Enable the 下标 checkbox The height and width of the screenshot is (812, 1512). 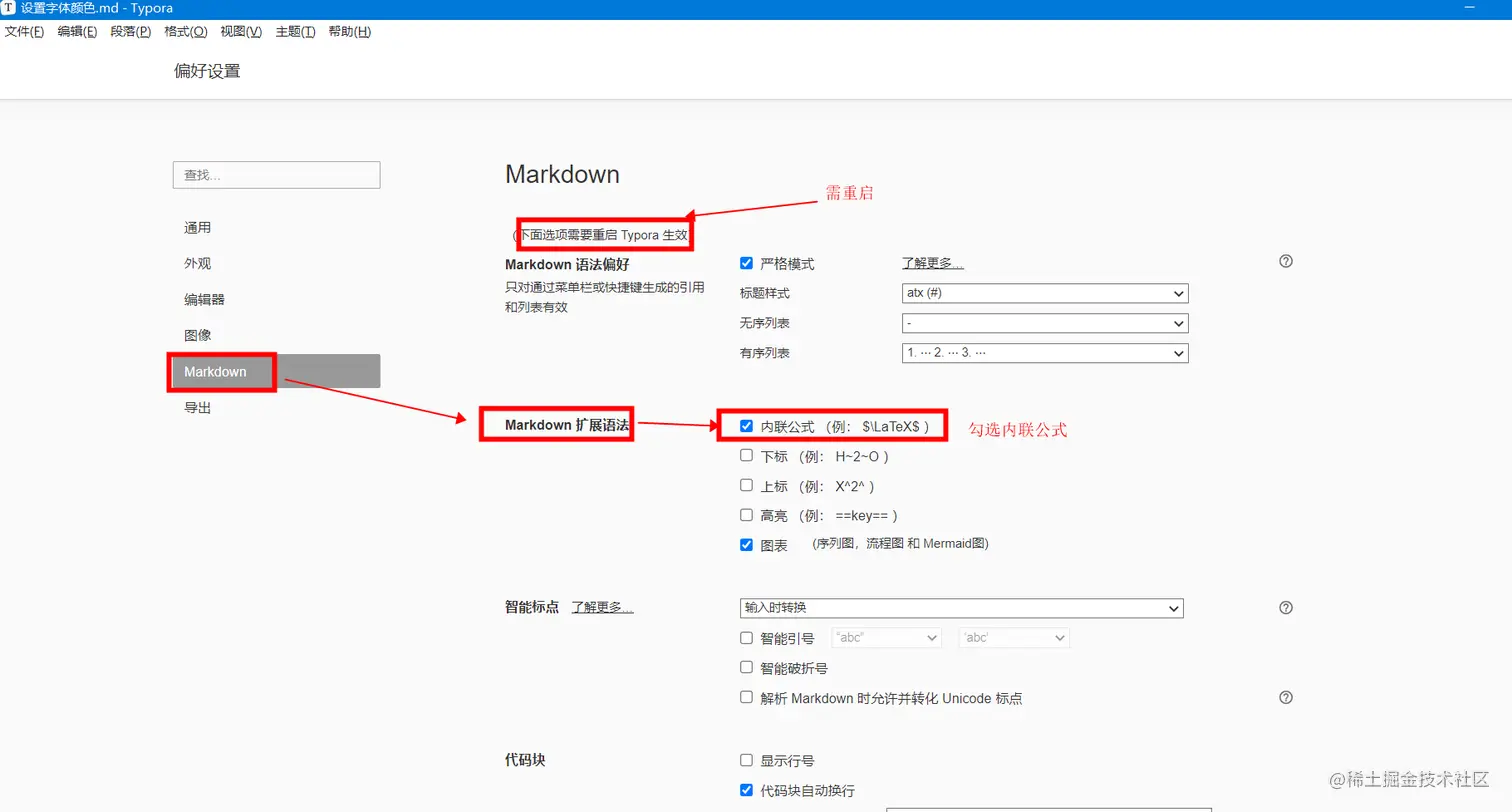pos(746,455)
